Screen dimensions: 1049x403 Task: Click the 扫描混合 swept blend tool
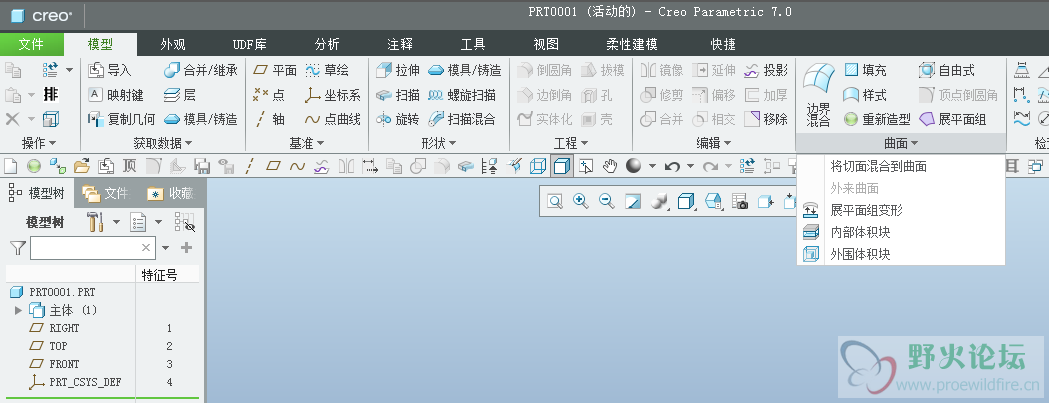462,120
